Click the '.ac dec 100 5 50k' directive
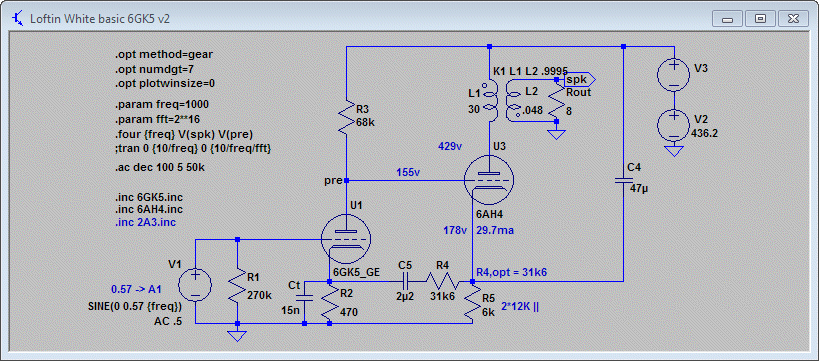The width and height of the screenshot is (819, 361). click(x=160, y=168)
